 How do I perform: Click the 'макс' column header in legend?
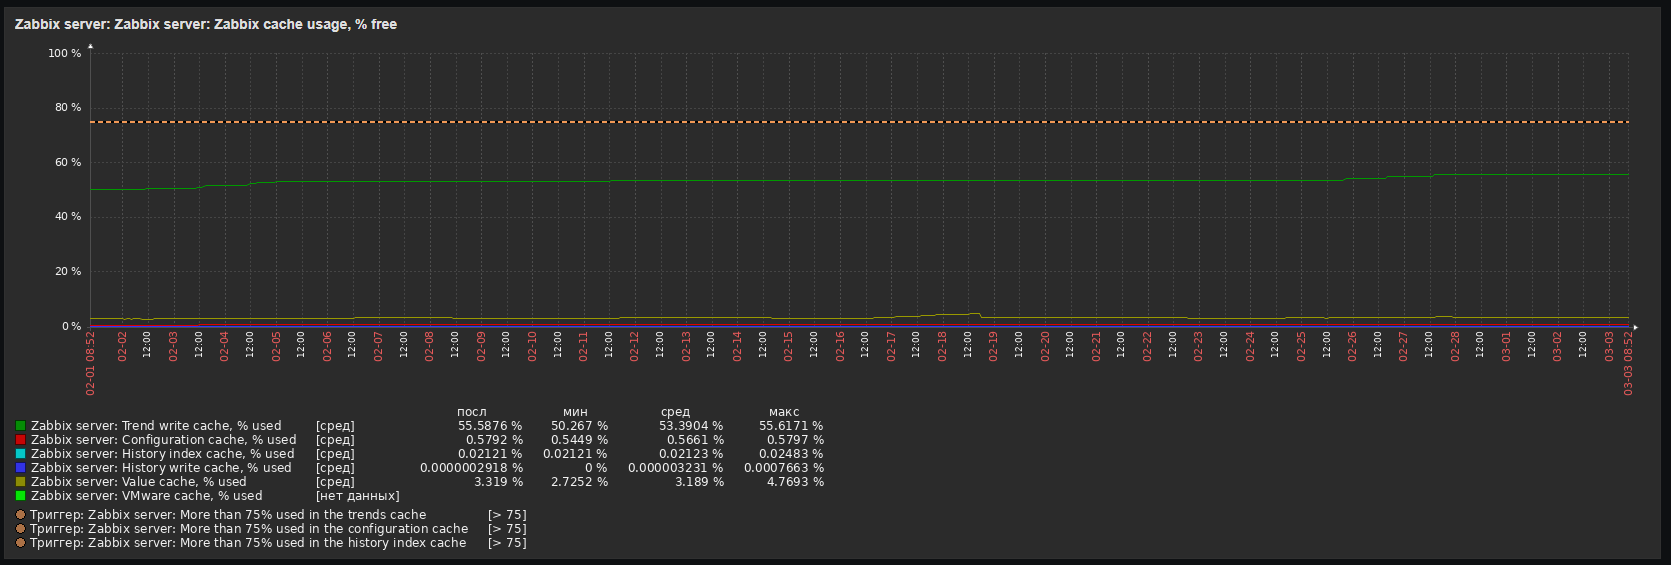[784, 412]
